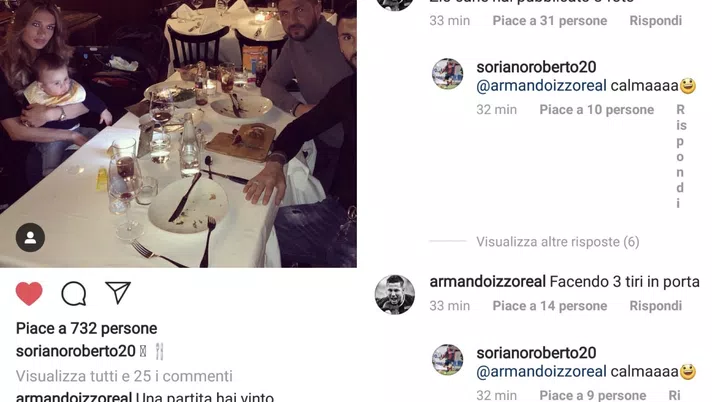Open first sorianoroberto20 reply avatar
Screen dimensions: 712x402
448,74
